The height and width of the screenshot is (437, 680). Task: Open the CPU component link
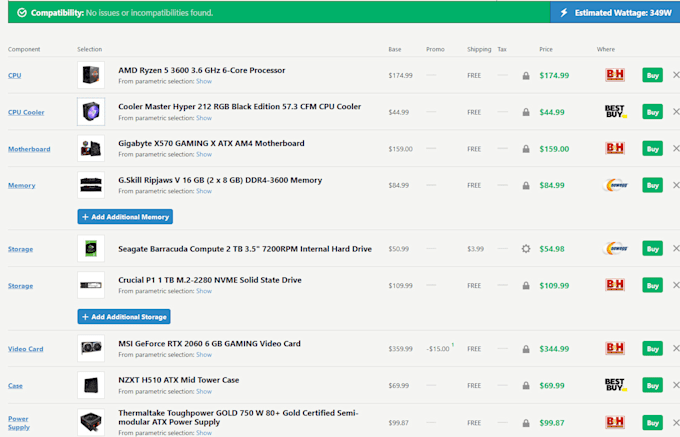point(14,75)
